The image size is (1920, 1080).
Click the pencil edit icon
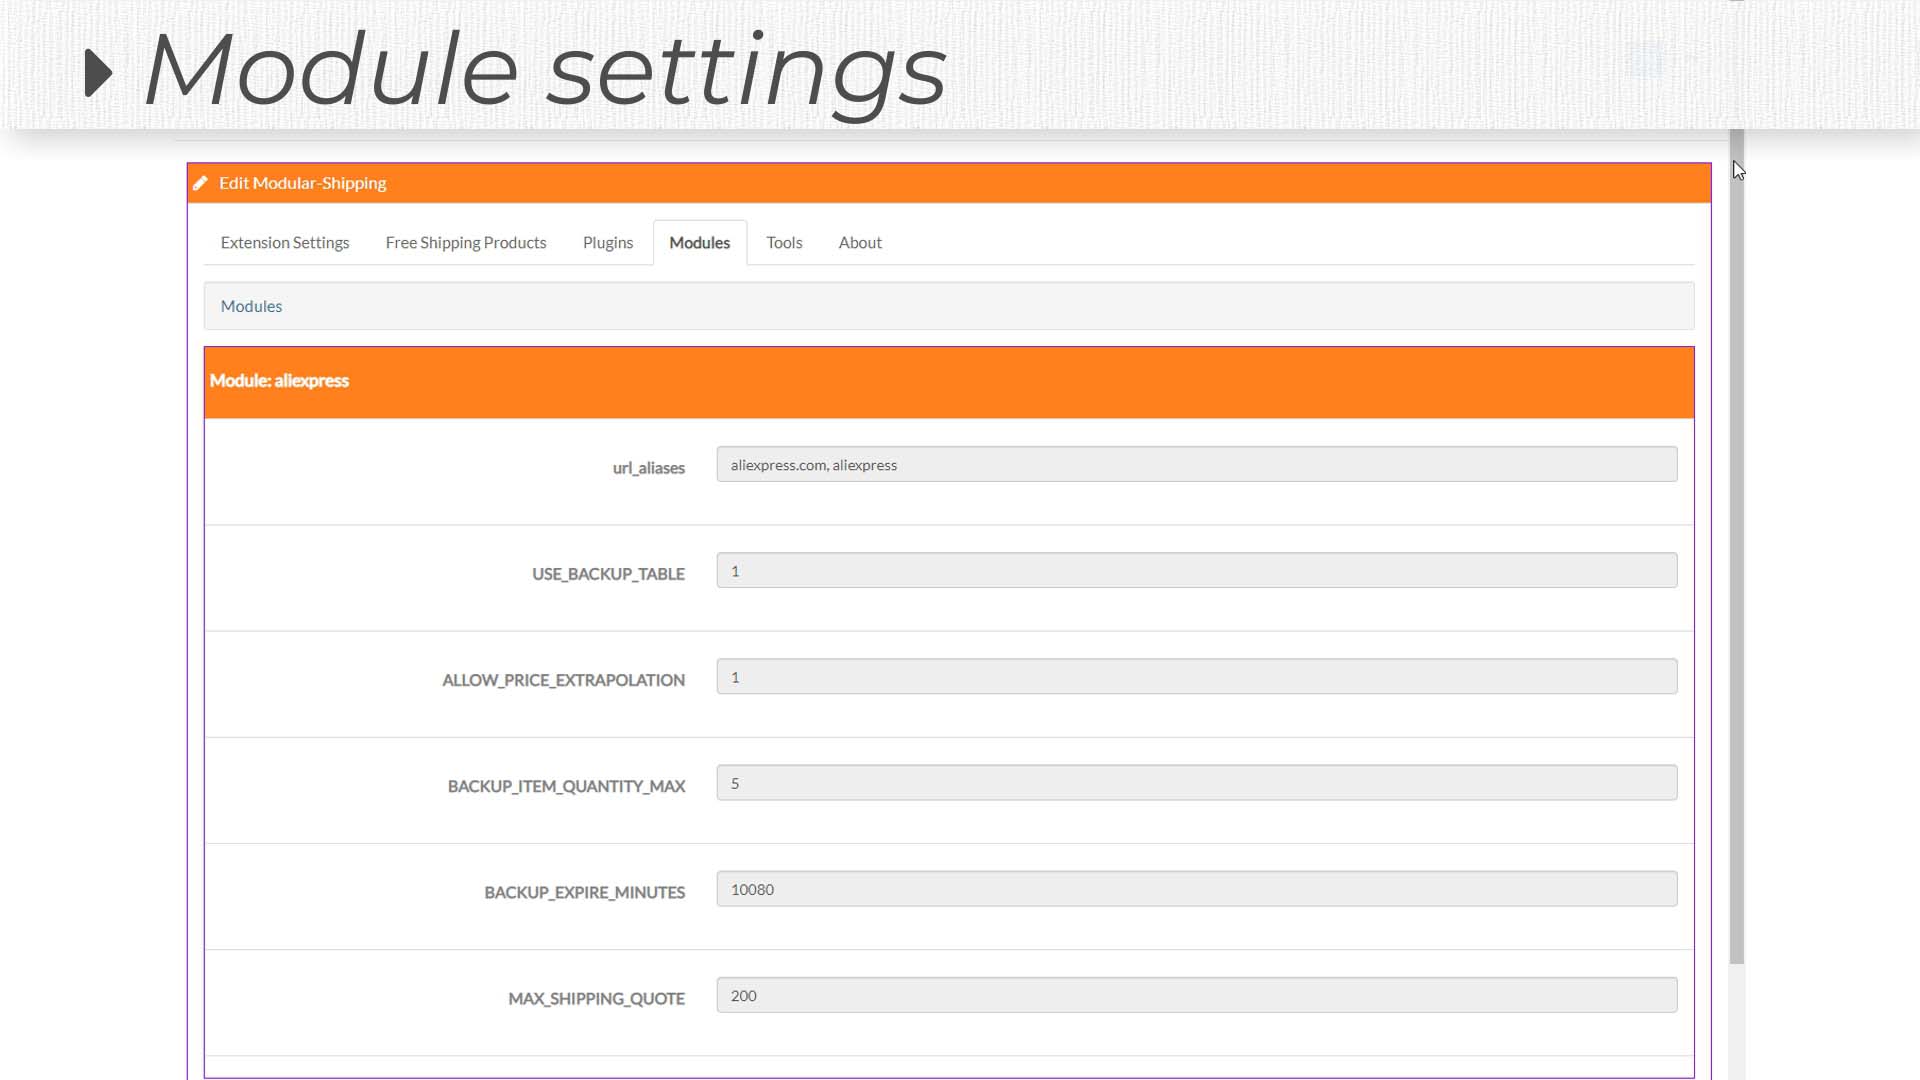pyautogui.click(x=201, y=183)
